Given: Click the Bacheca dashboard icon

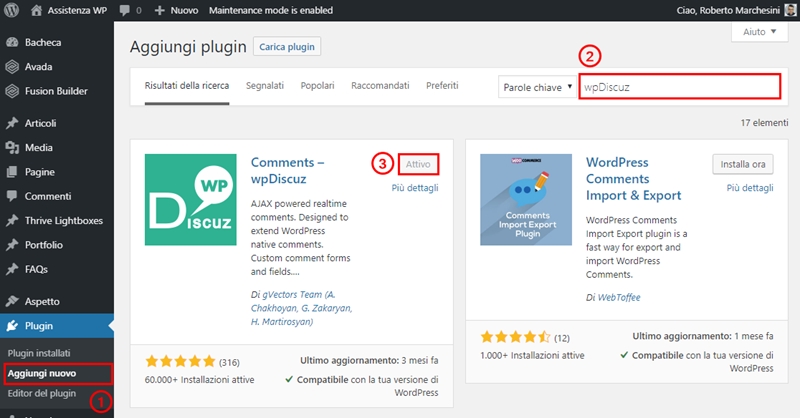Looking at the screenshot, I should 12,42.
